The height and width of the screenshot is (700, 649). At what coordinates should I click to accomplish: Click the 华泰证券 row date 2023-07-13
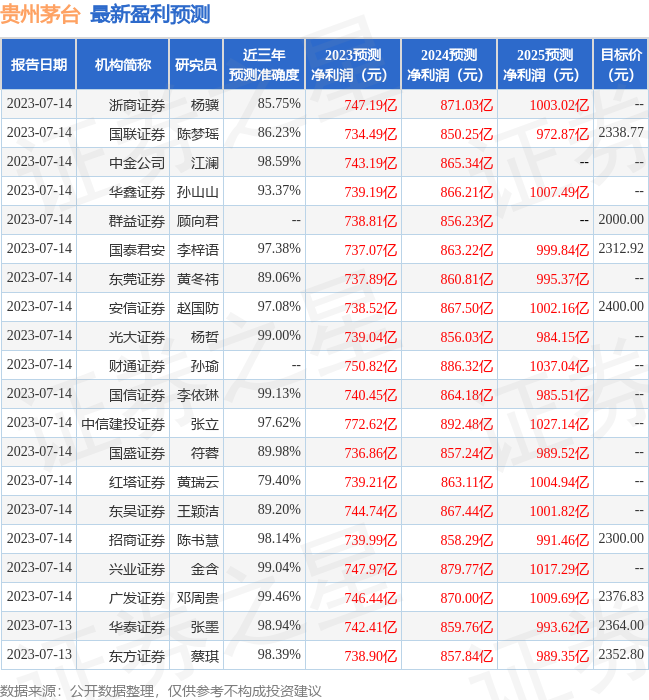[x=39, y=625]
